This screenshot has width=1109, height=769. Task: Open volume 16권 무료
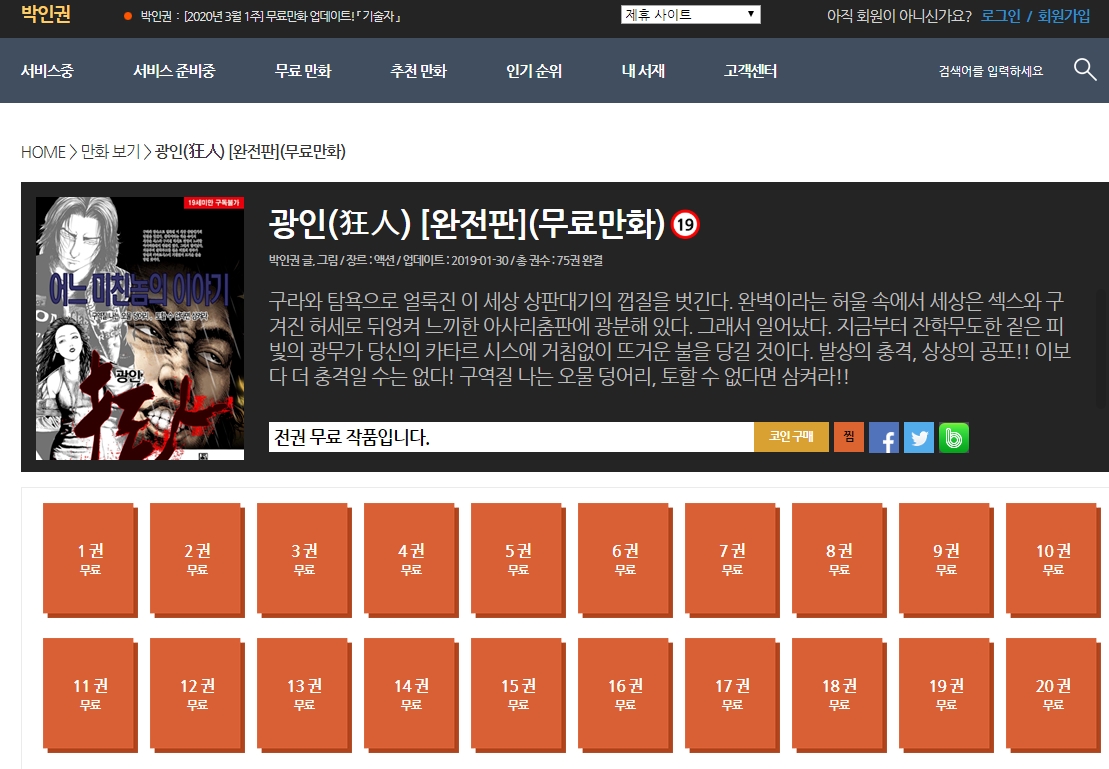[625, 694]
